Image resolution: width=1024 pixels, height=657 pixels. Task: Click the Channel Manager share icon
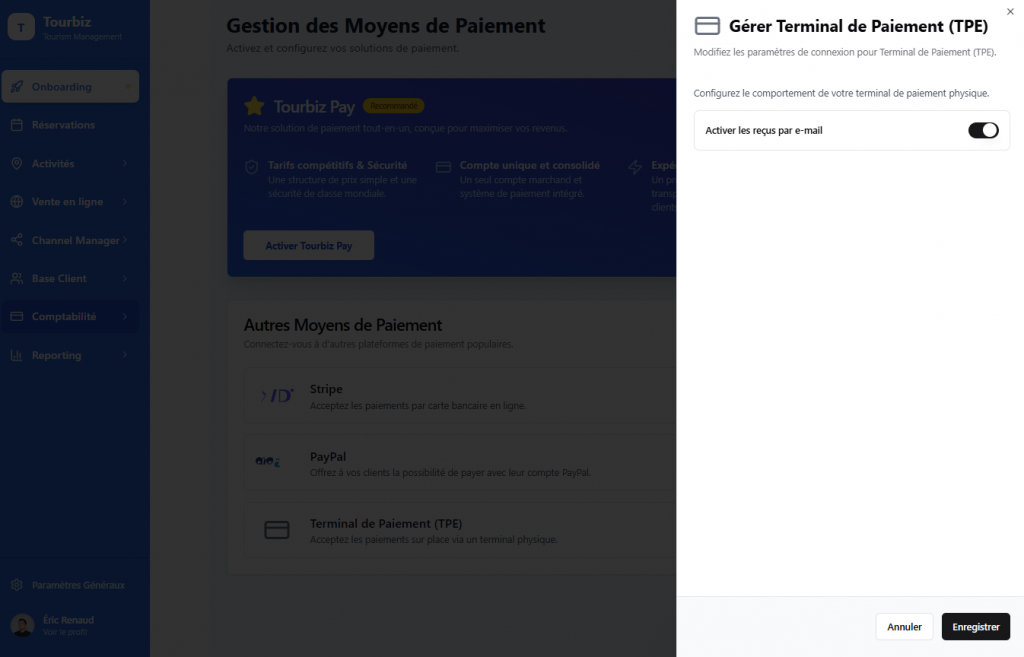[x=16, y=240]
